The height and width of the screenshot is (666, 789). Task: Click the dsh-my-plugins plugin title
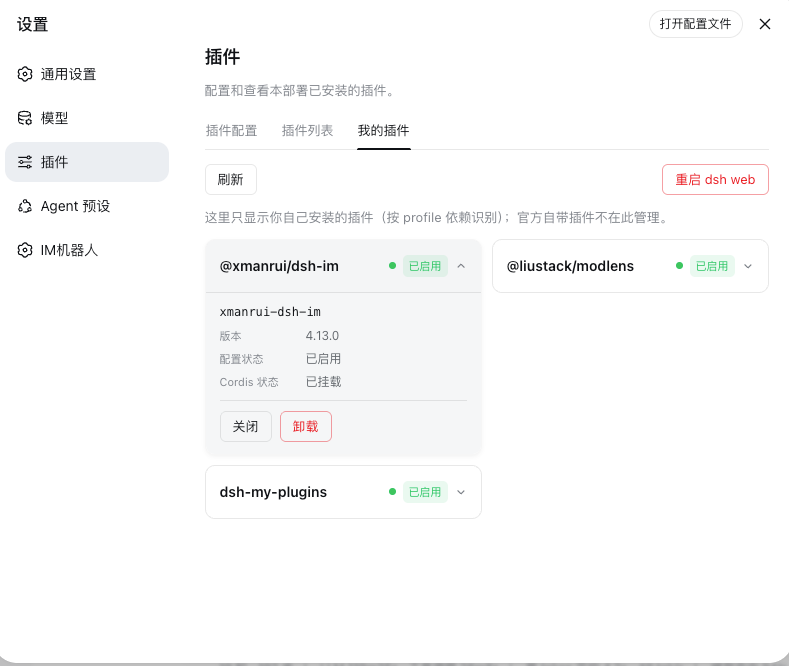[273, 492]
